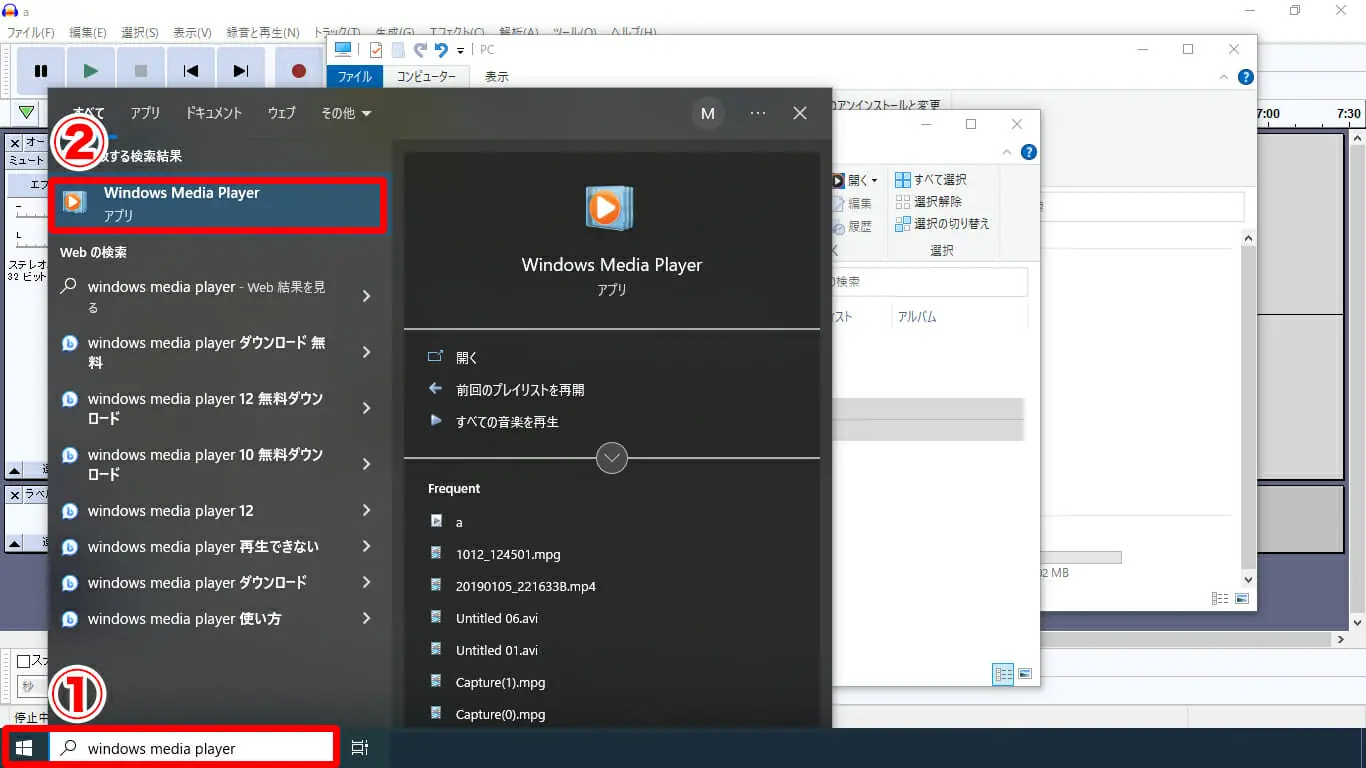Screen dimensions: 1366x768
Task: Click the computer icon in PC title bar
Action: pos(343,49)
